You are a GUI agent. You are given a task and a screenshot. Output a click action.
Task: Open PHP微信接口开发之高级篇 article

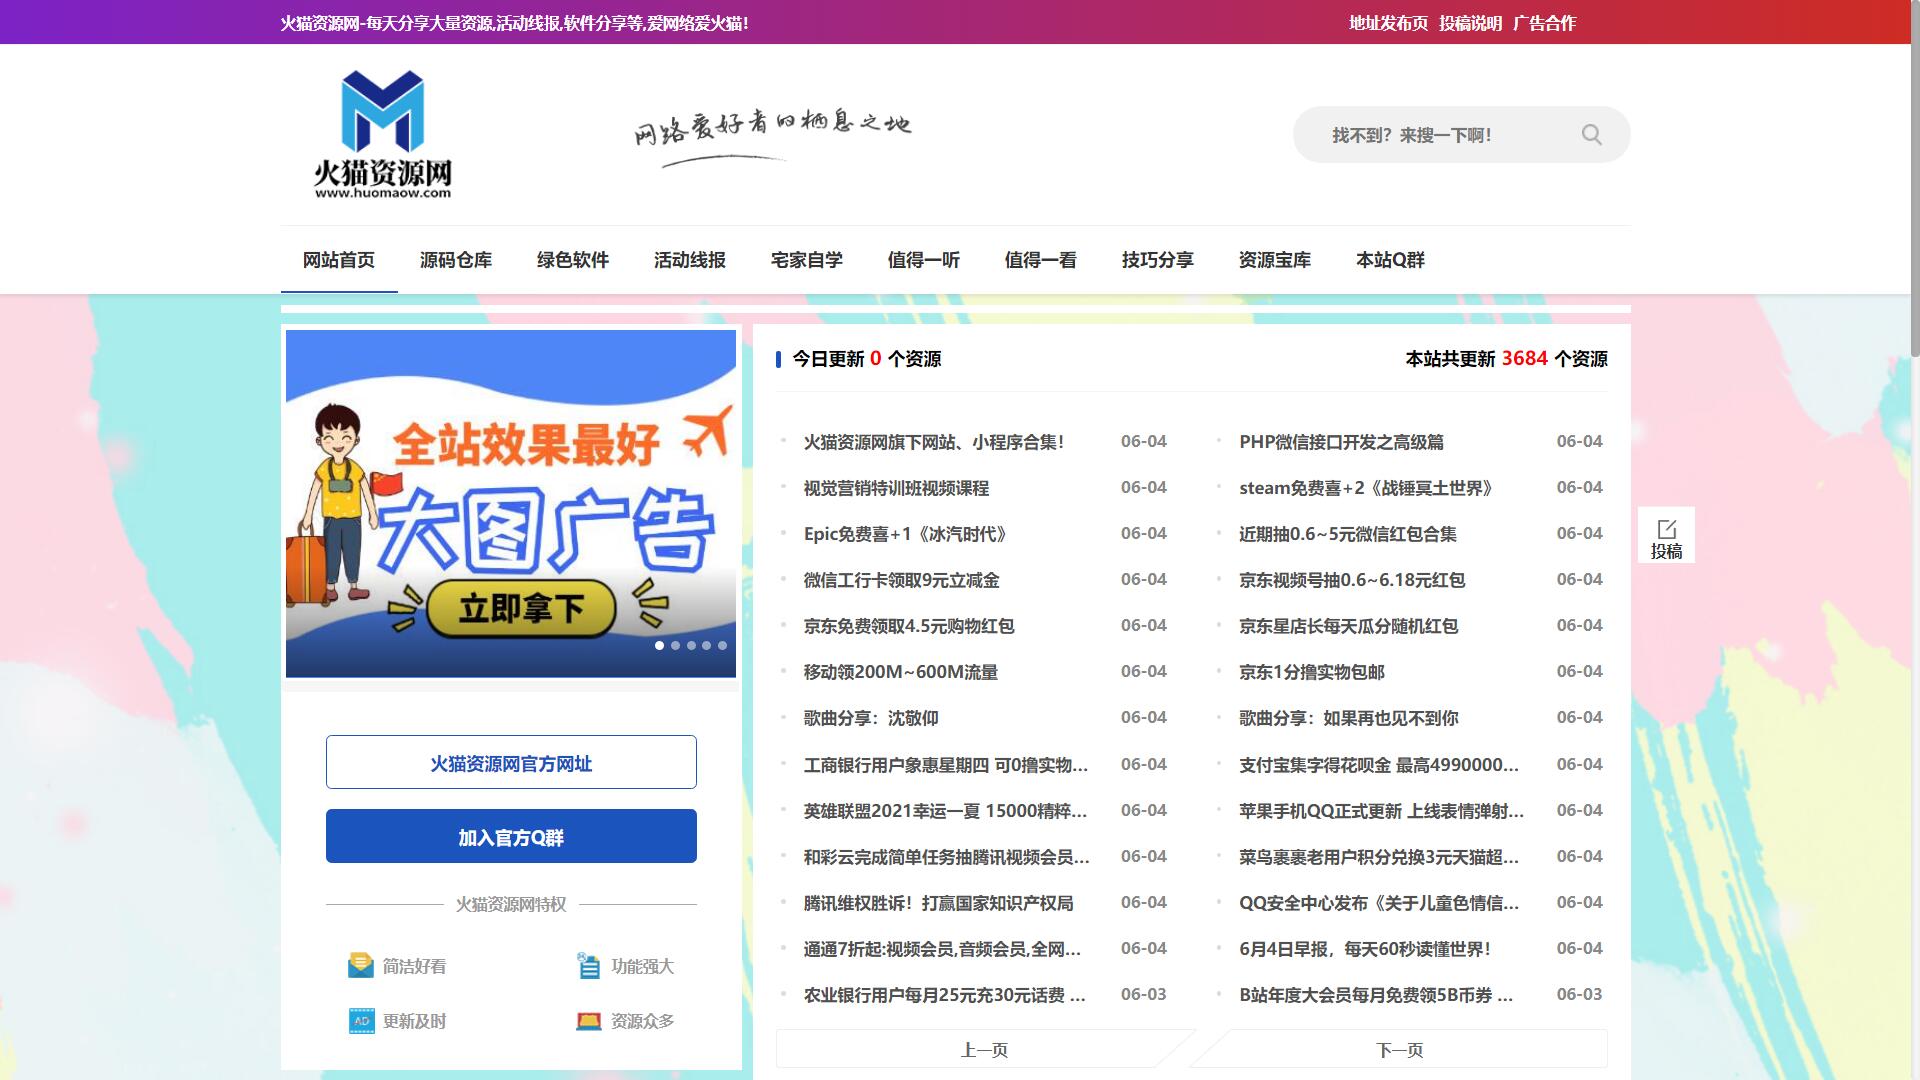[1341, 442]
